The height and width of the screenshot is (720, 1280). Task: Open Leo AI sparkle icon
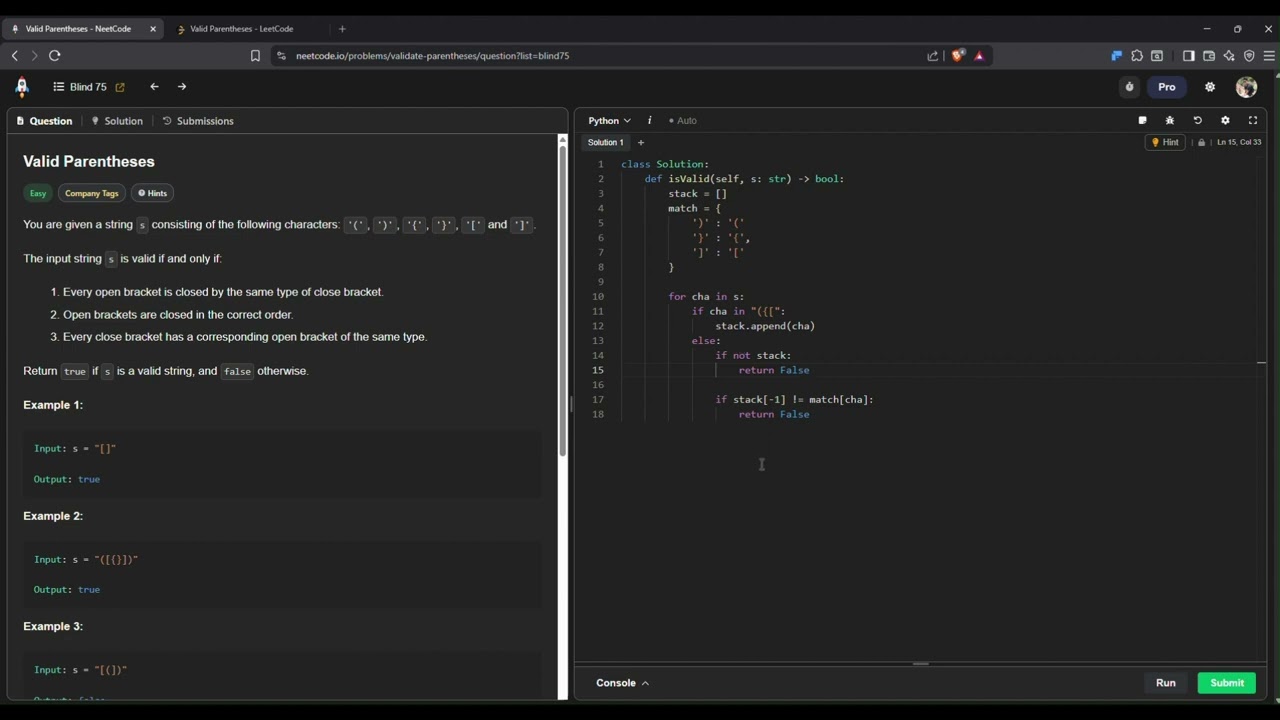(x=1229, y=56)
